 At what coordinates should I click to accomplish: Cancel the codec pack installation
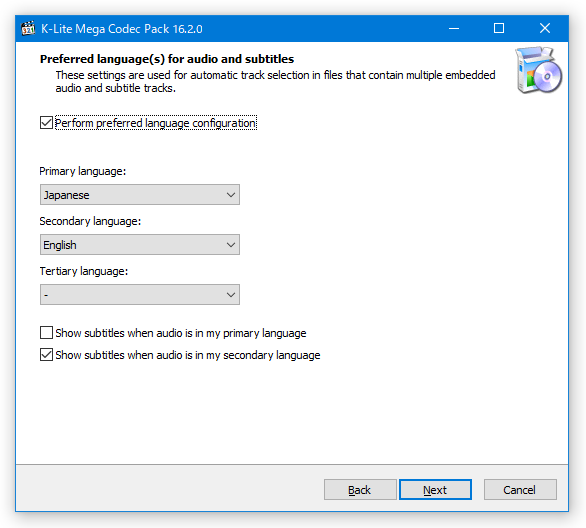click(x=520, y=490)
